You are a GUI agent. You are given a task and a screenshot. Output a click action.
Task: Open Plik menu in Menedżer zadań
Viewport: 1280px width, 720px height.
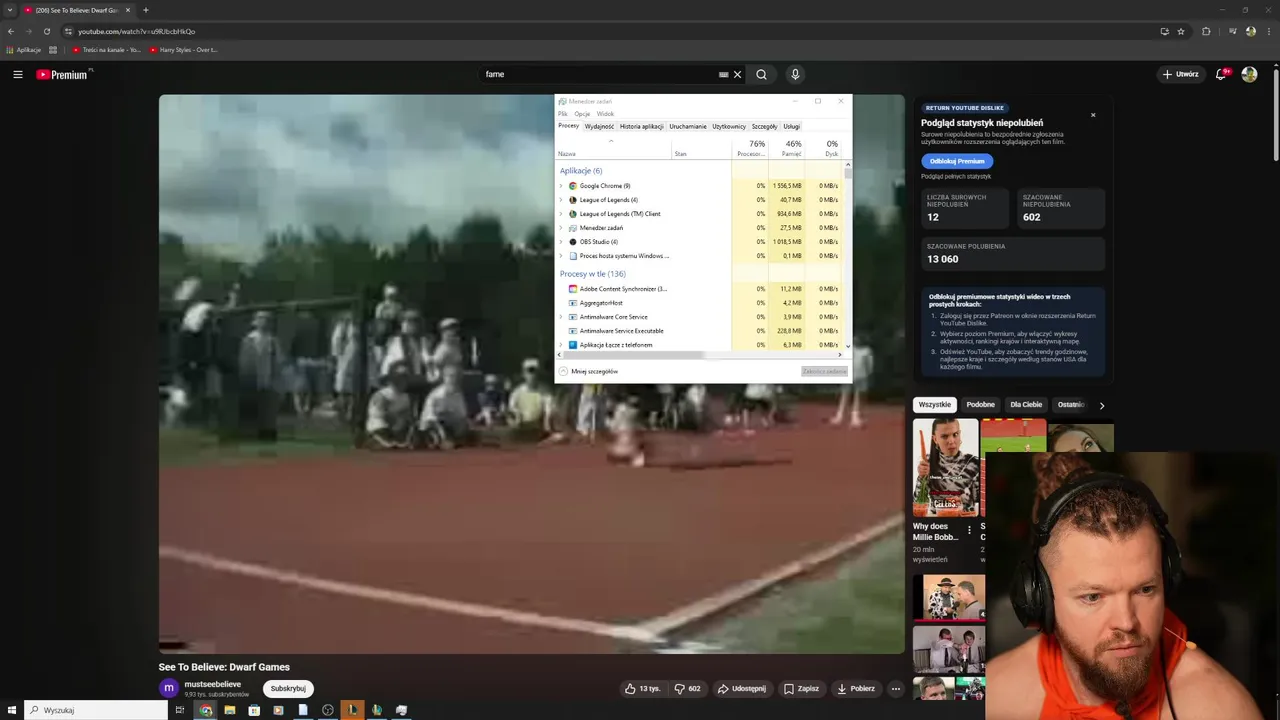pos(563,114)
